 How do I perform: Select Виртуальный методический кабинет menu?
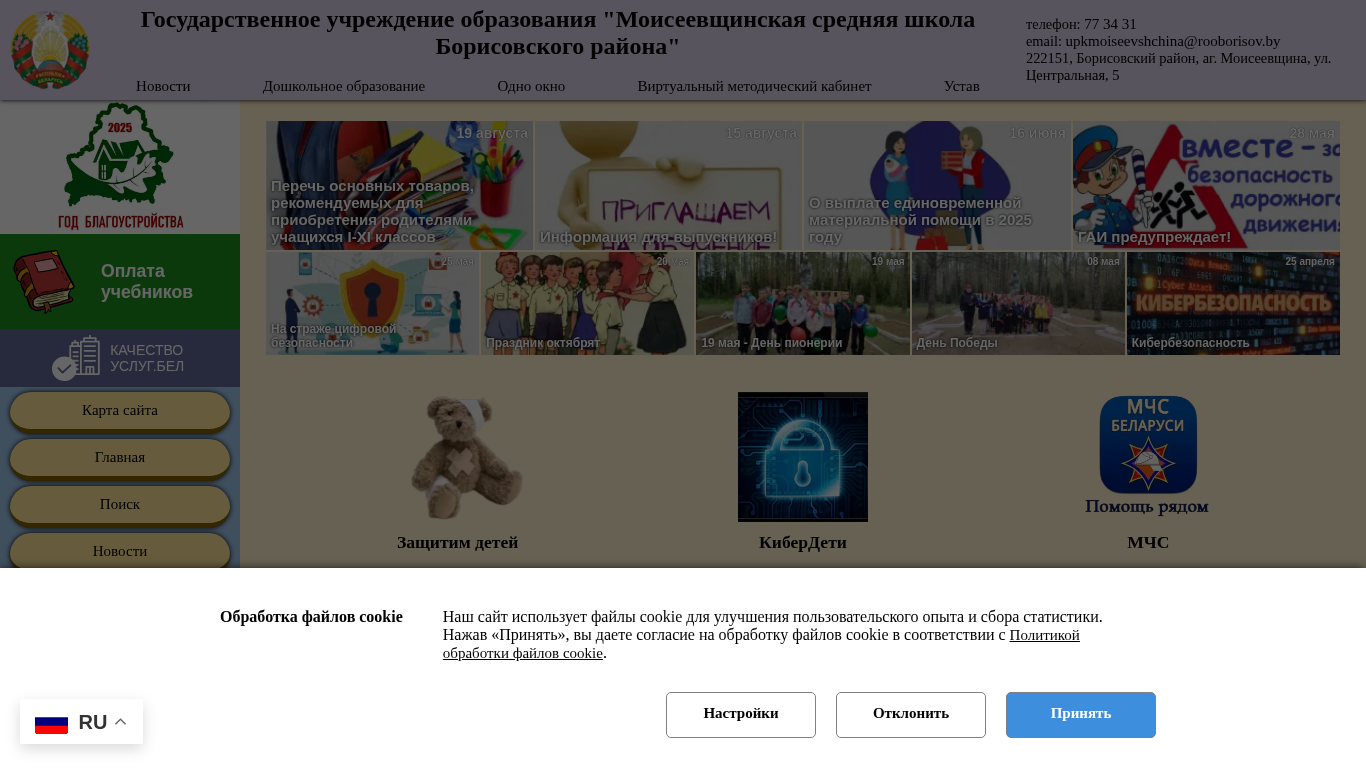click(754, 86)
